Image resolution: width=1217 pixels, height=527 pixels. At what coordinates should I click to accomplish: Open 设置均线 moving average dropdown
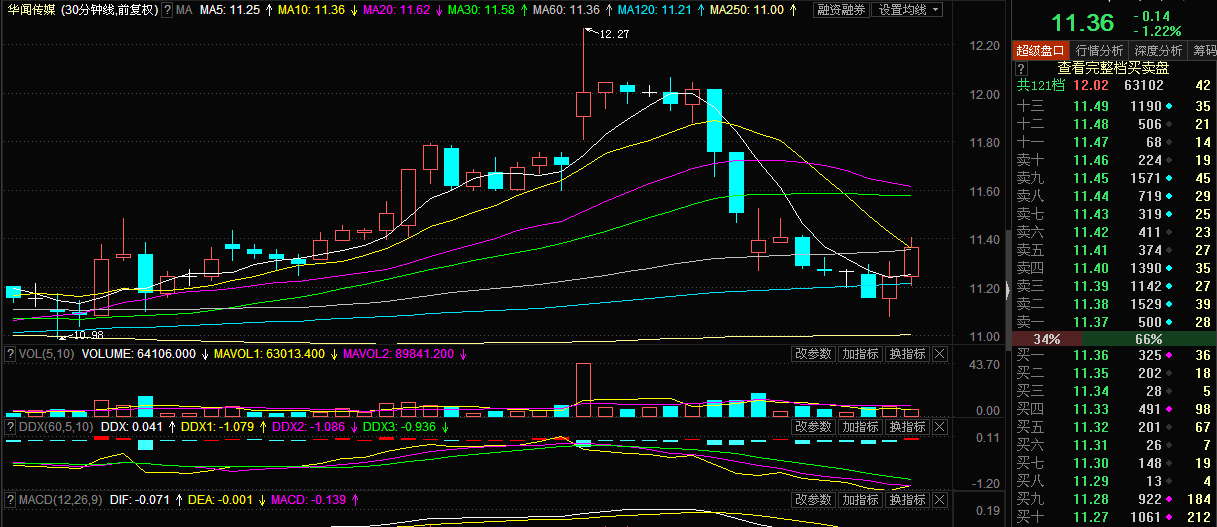tap(909, 10)
